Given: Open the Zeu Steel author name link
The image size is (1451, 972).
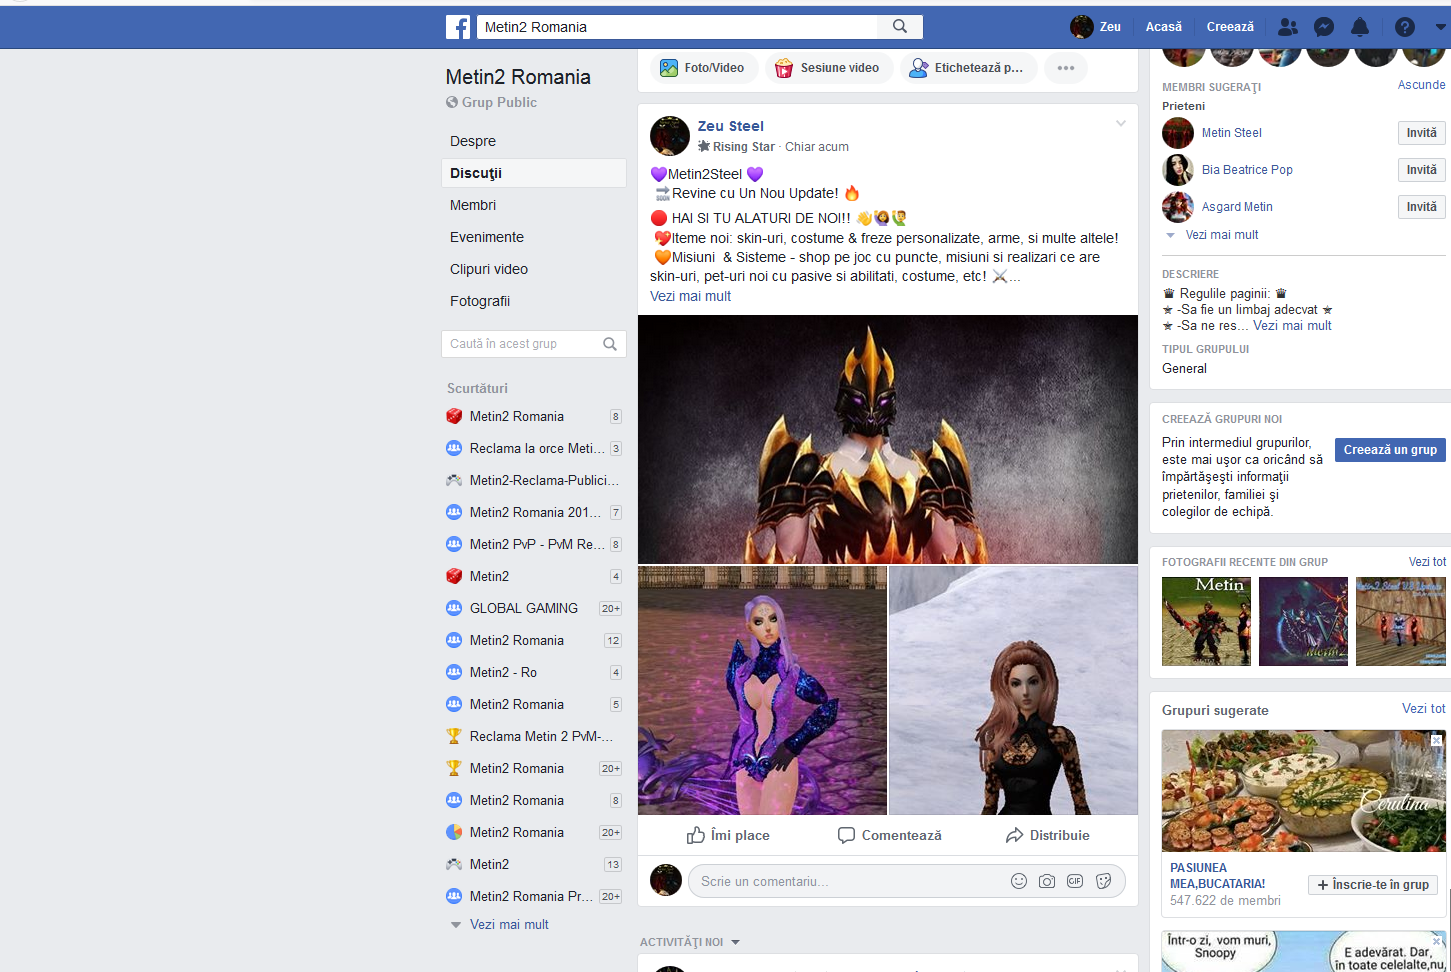Looking at the screenshot, I should coord(731,126).
